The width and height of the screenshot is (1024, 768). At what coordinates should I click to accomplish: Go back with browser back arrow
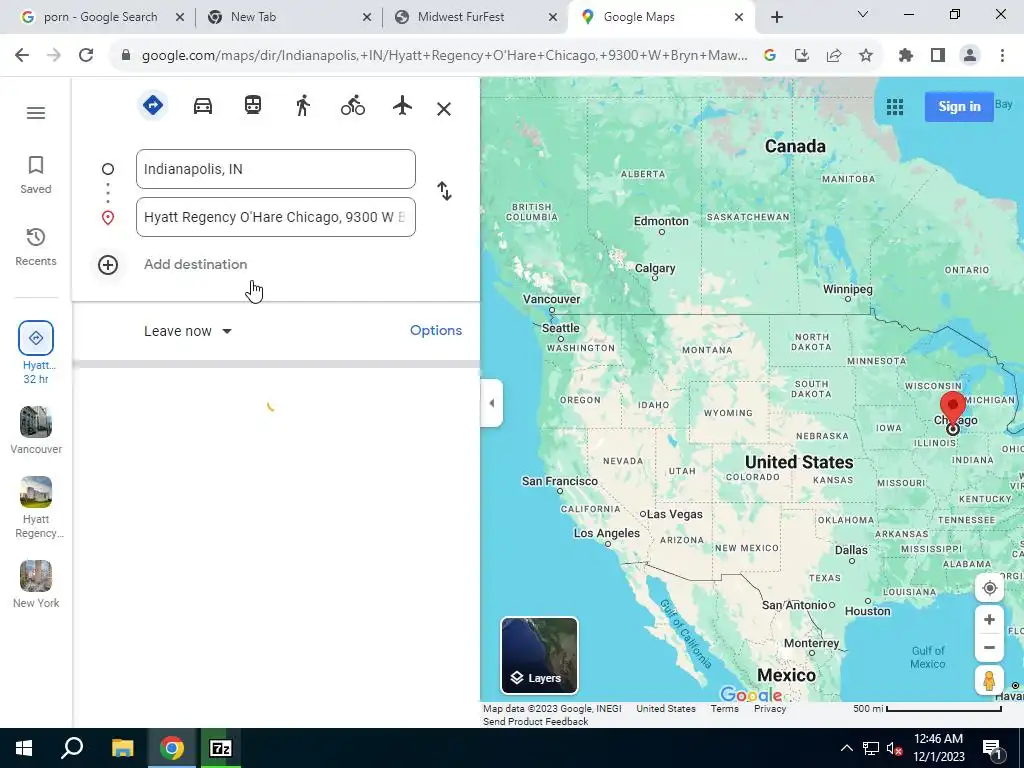tap(22, 56)
